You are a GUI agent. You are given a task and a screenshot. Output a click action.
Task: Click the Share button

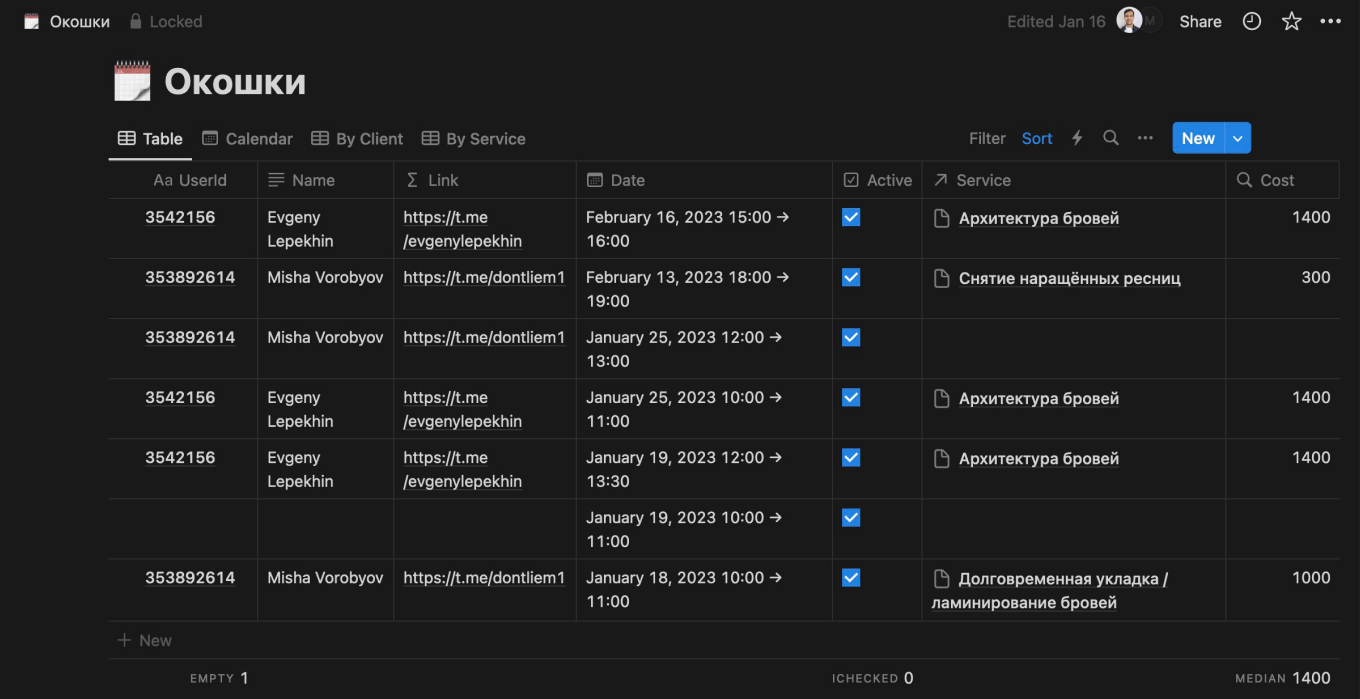coord(1200,21)
